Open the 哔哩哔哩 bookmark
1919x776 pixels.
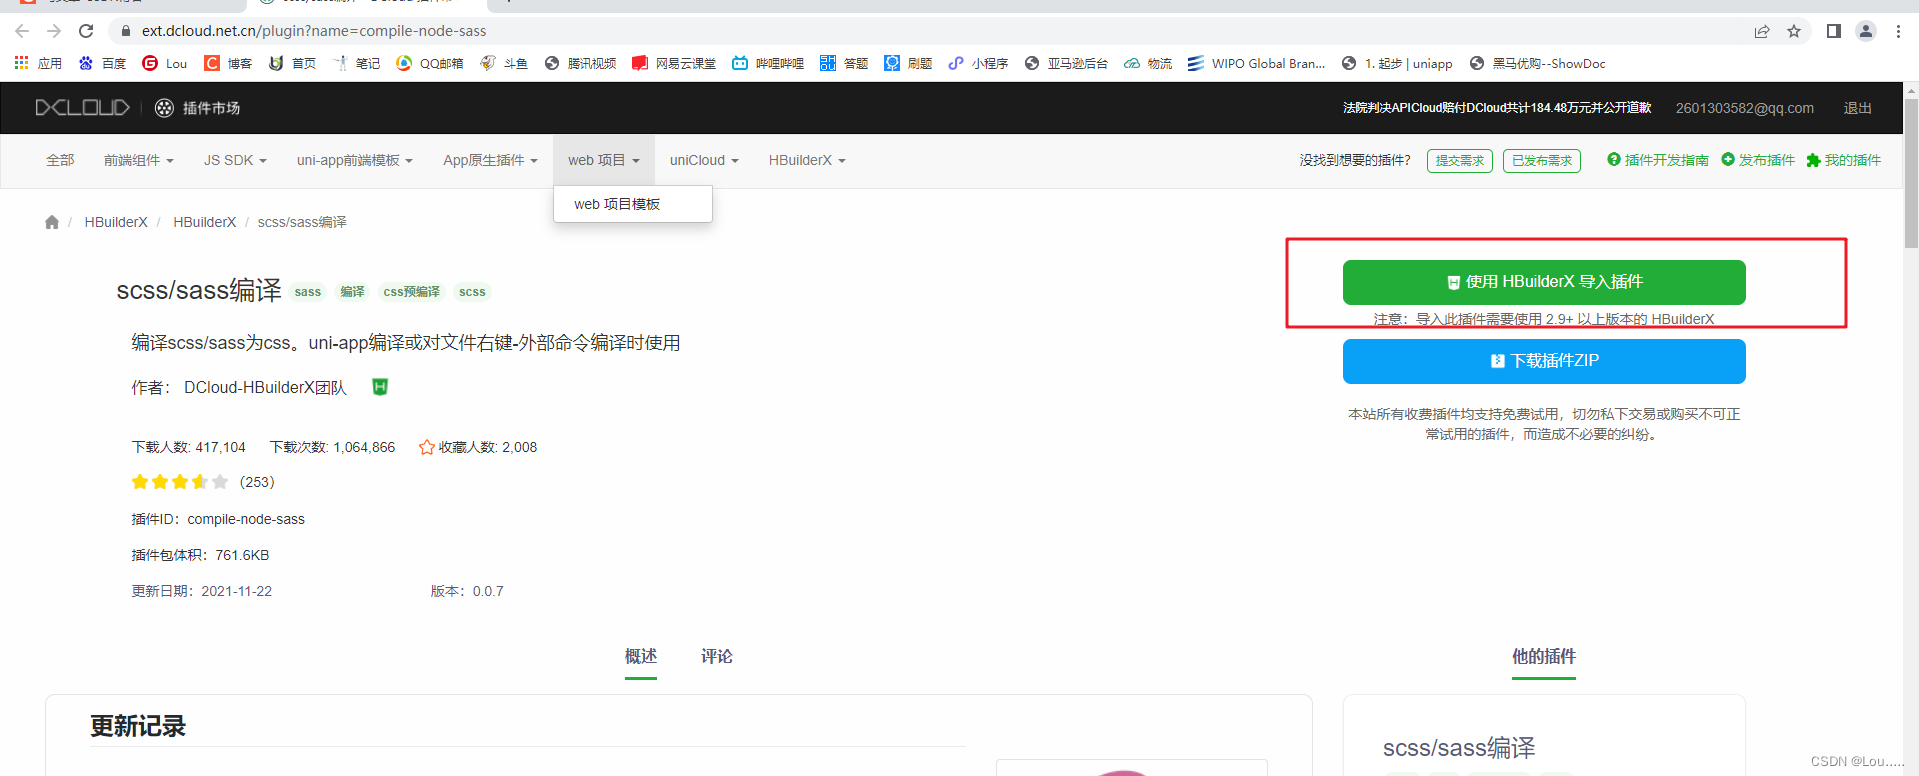tap(768, 63)
